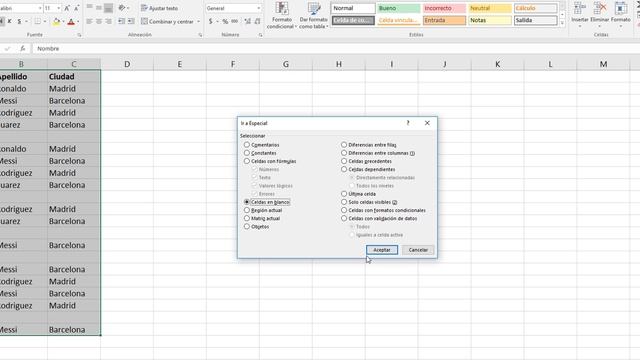The height and width of the screenshot is (360, 640).
Task: Expand Combinar y centrar dropdown arrow
Action: (x=199, y=22)
